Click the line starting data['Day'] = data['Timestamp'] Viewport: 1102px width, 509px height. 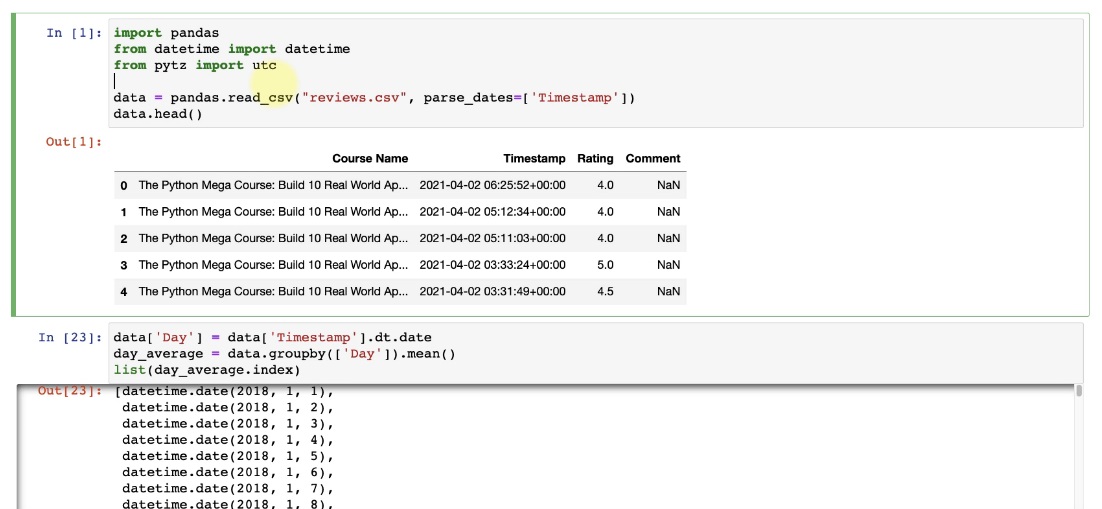273,337
